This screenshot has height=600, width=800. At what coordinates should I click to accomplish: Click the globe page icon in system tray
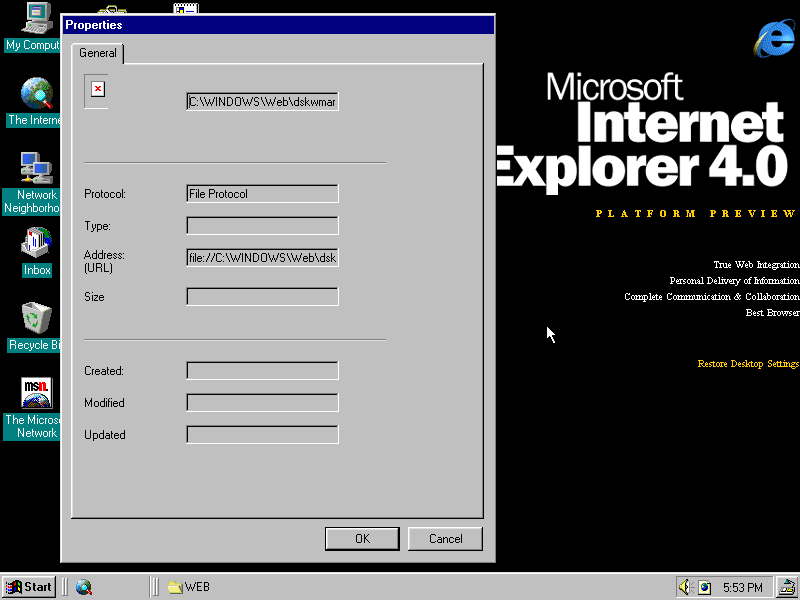(x=705, y=587)
